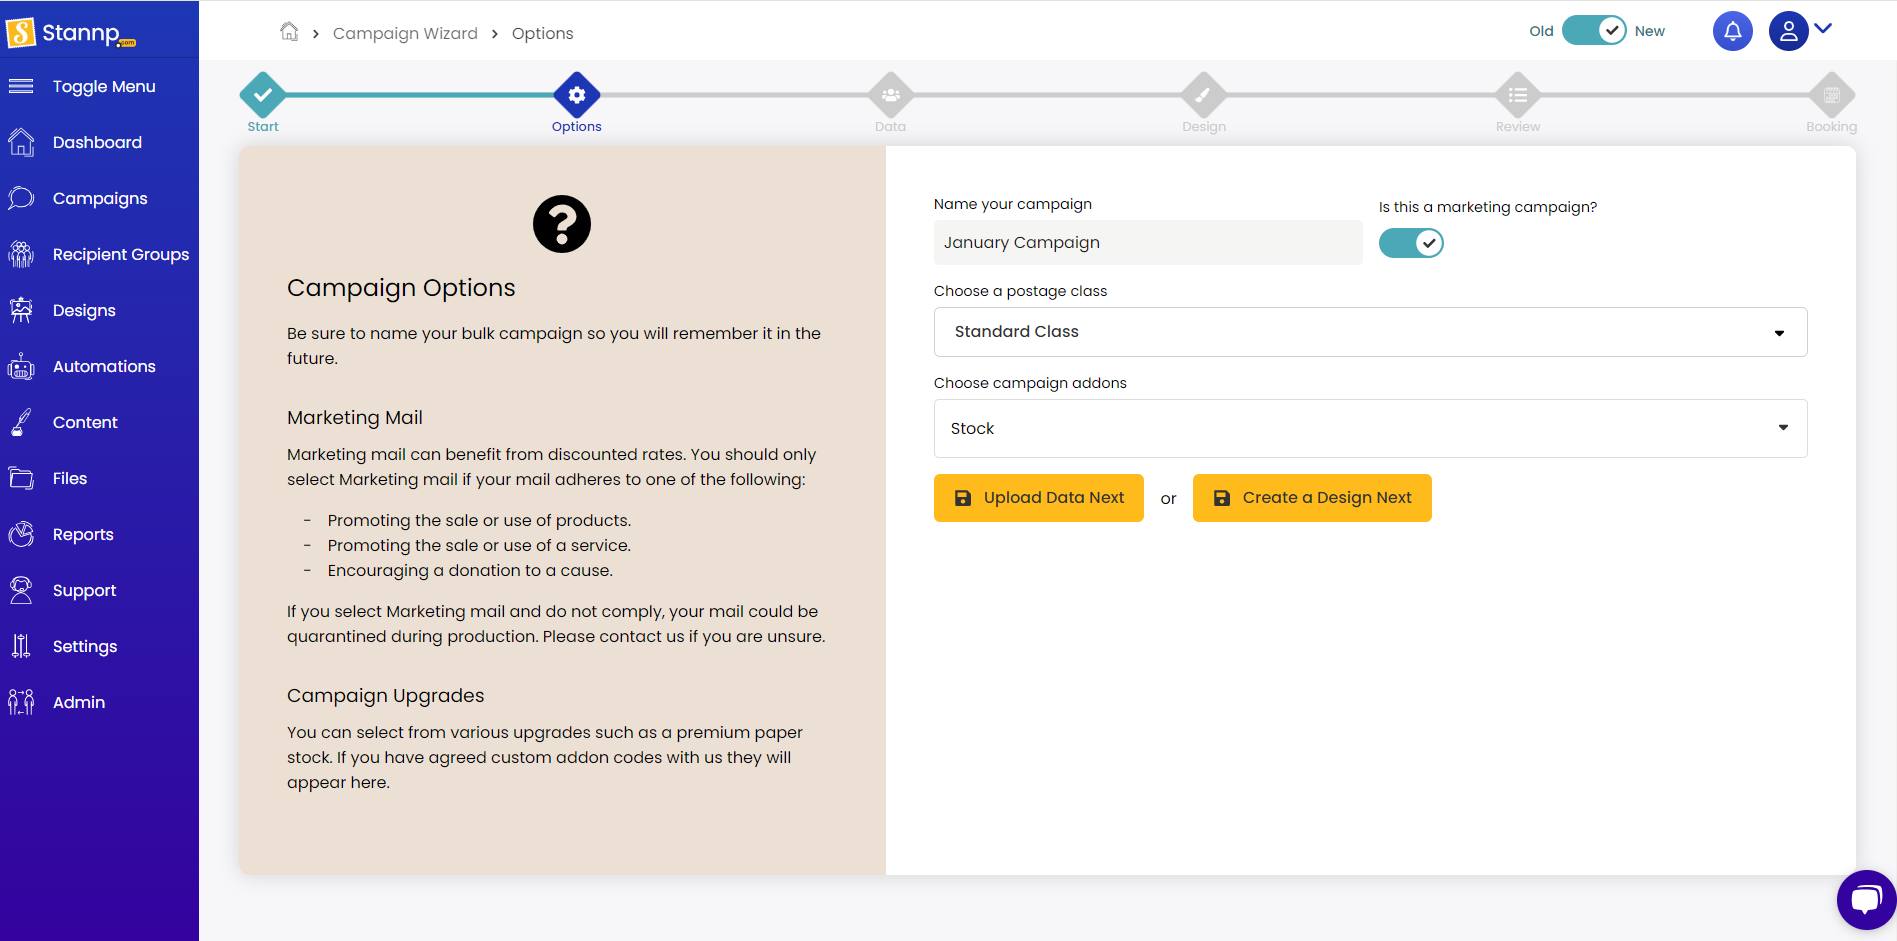
Task: Click the 'Campaign Options' heading
Action: [x=401, y=288]
